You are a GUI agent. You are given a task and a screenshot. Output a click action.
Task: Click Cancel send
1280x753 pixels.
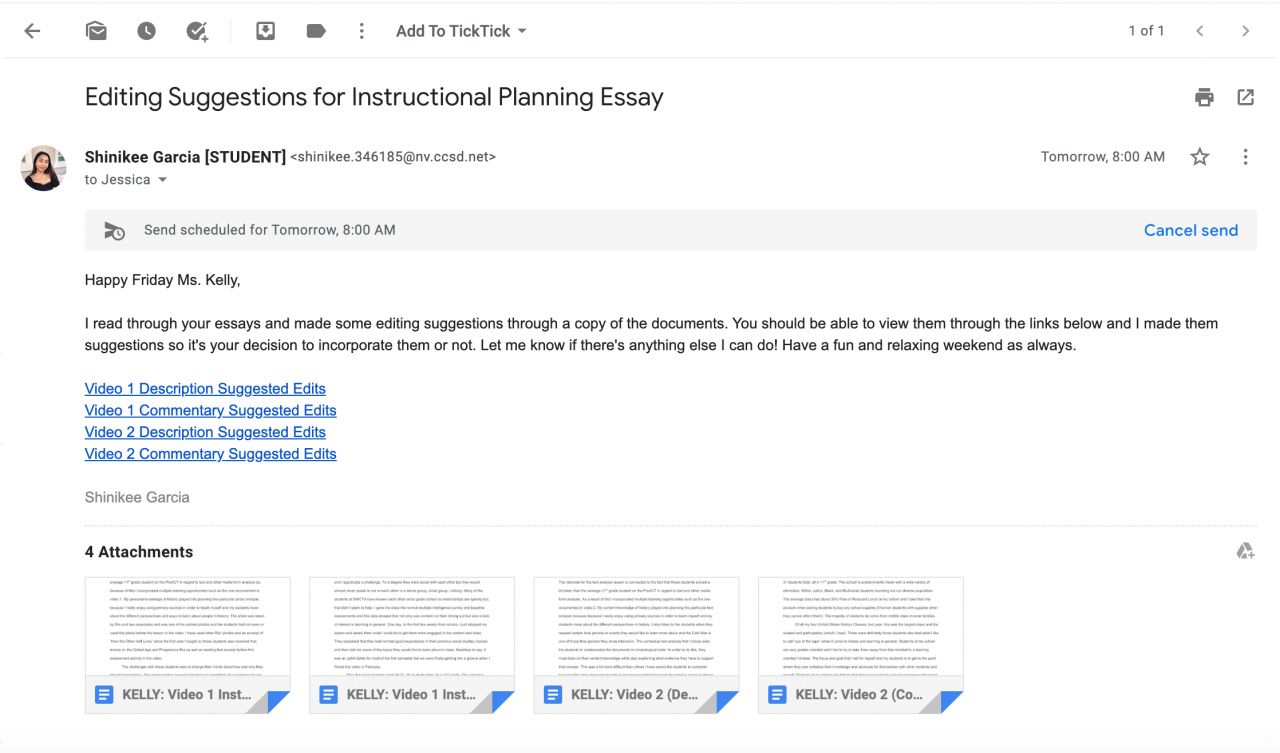(x=1190, y=230)
